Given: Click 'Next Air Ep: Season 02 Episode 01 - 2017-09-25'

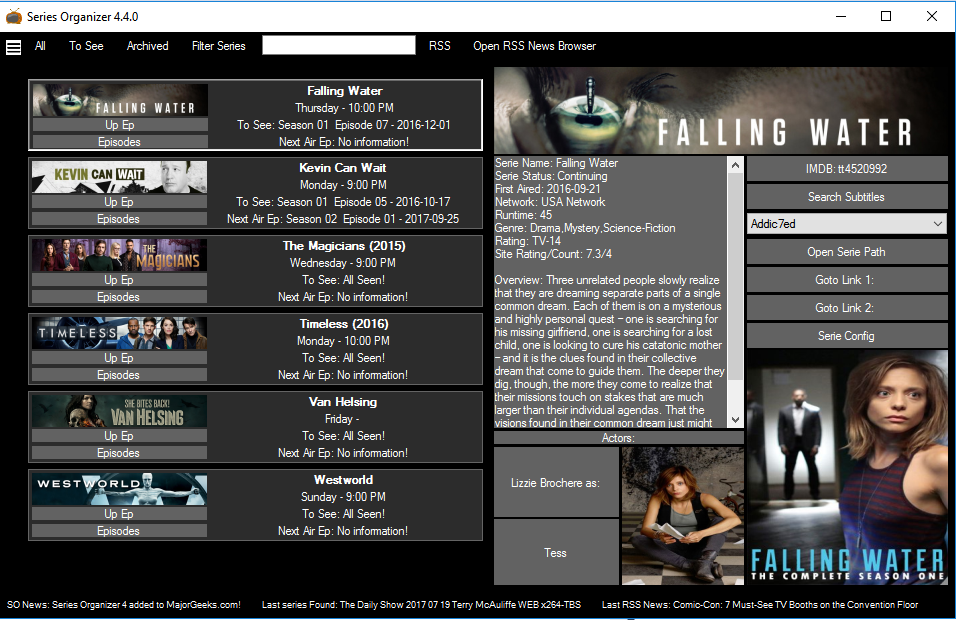Looking at the screenshot, I should [x=343, y=218].
